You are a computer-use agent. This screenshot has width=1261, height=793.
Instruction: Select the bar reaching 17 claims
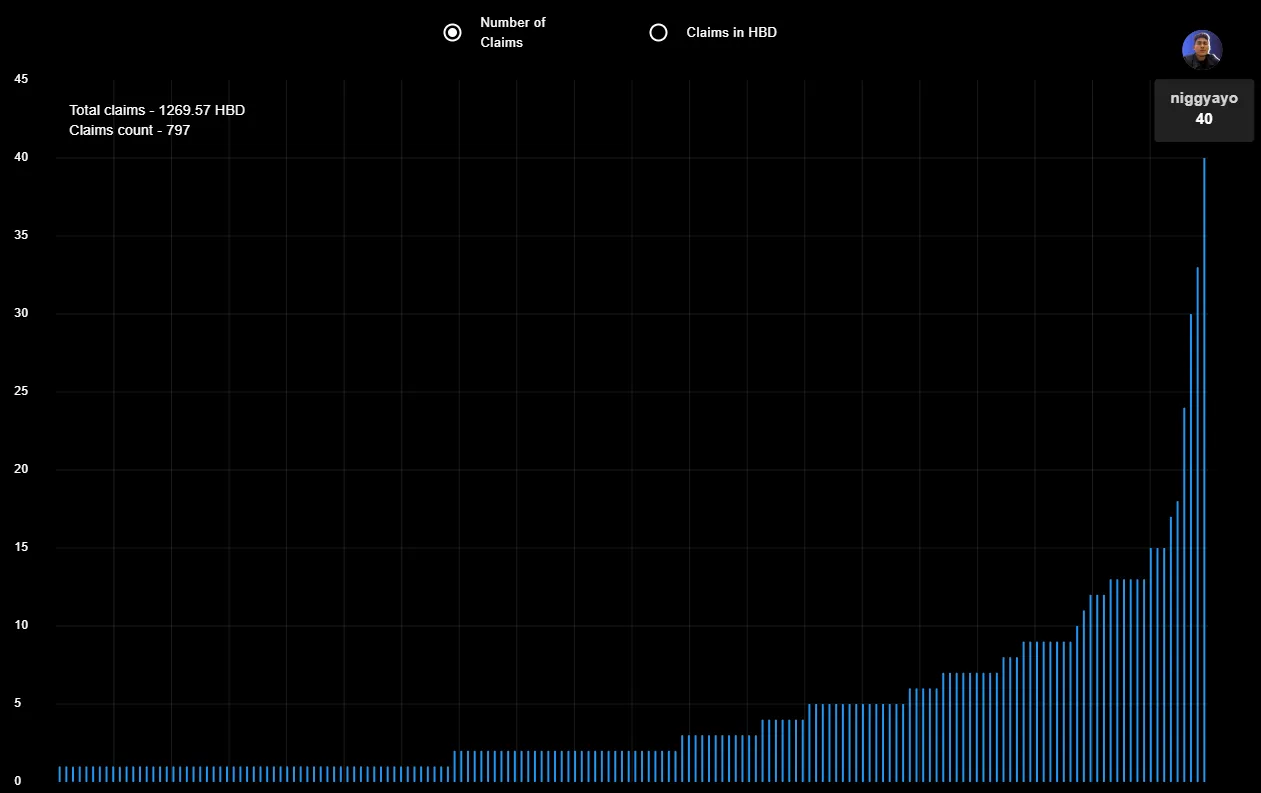(1170, 649)
